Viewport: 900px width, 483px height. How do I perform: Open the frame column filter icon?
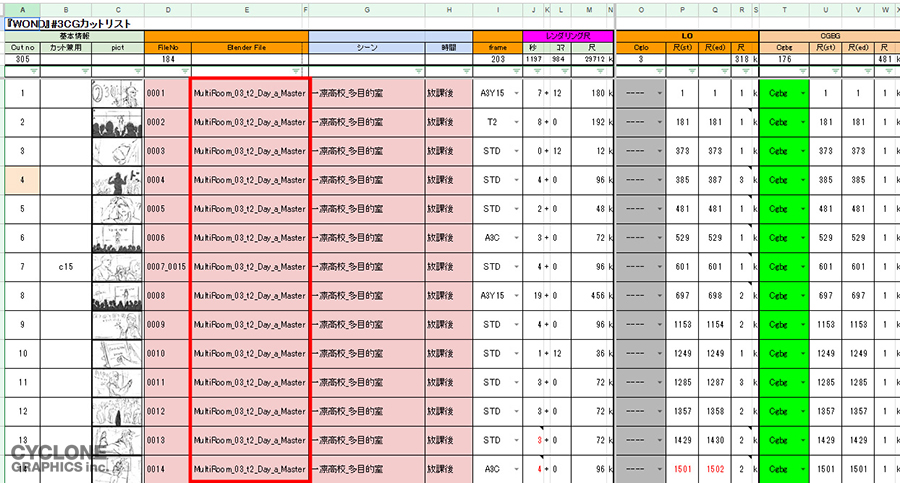click(516, 71)
